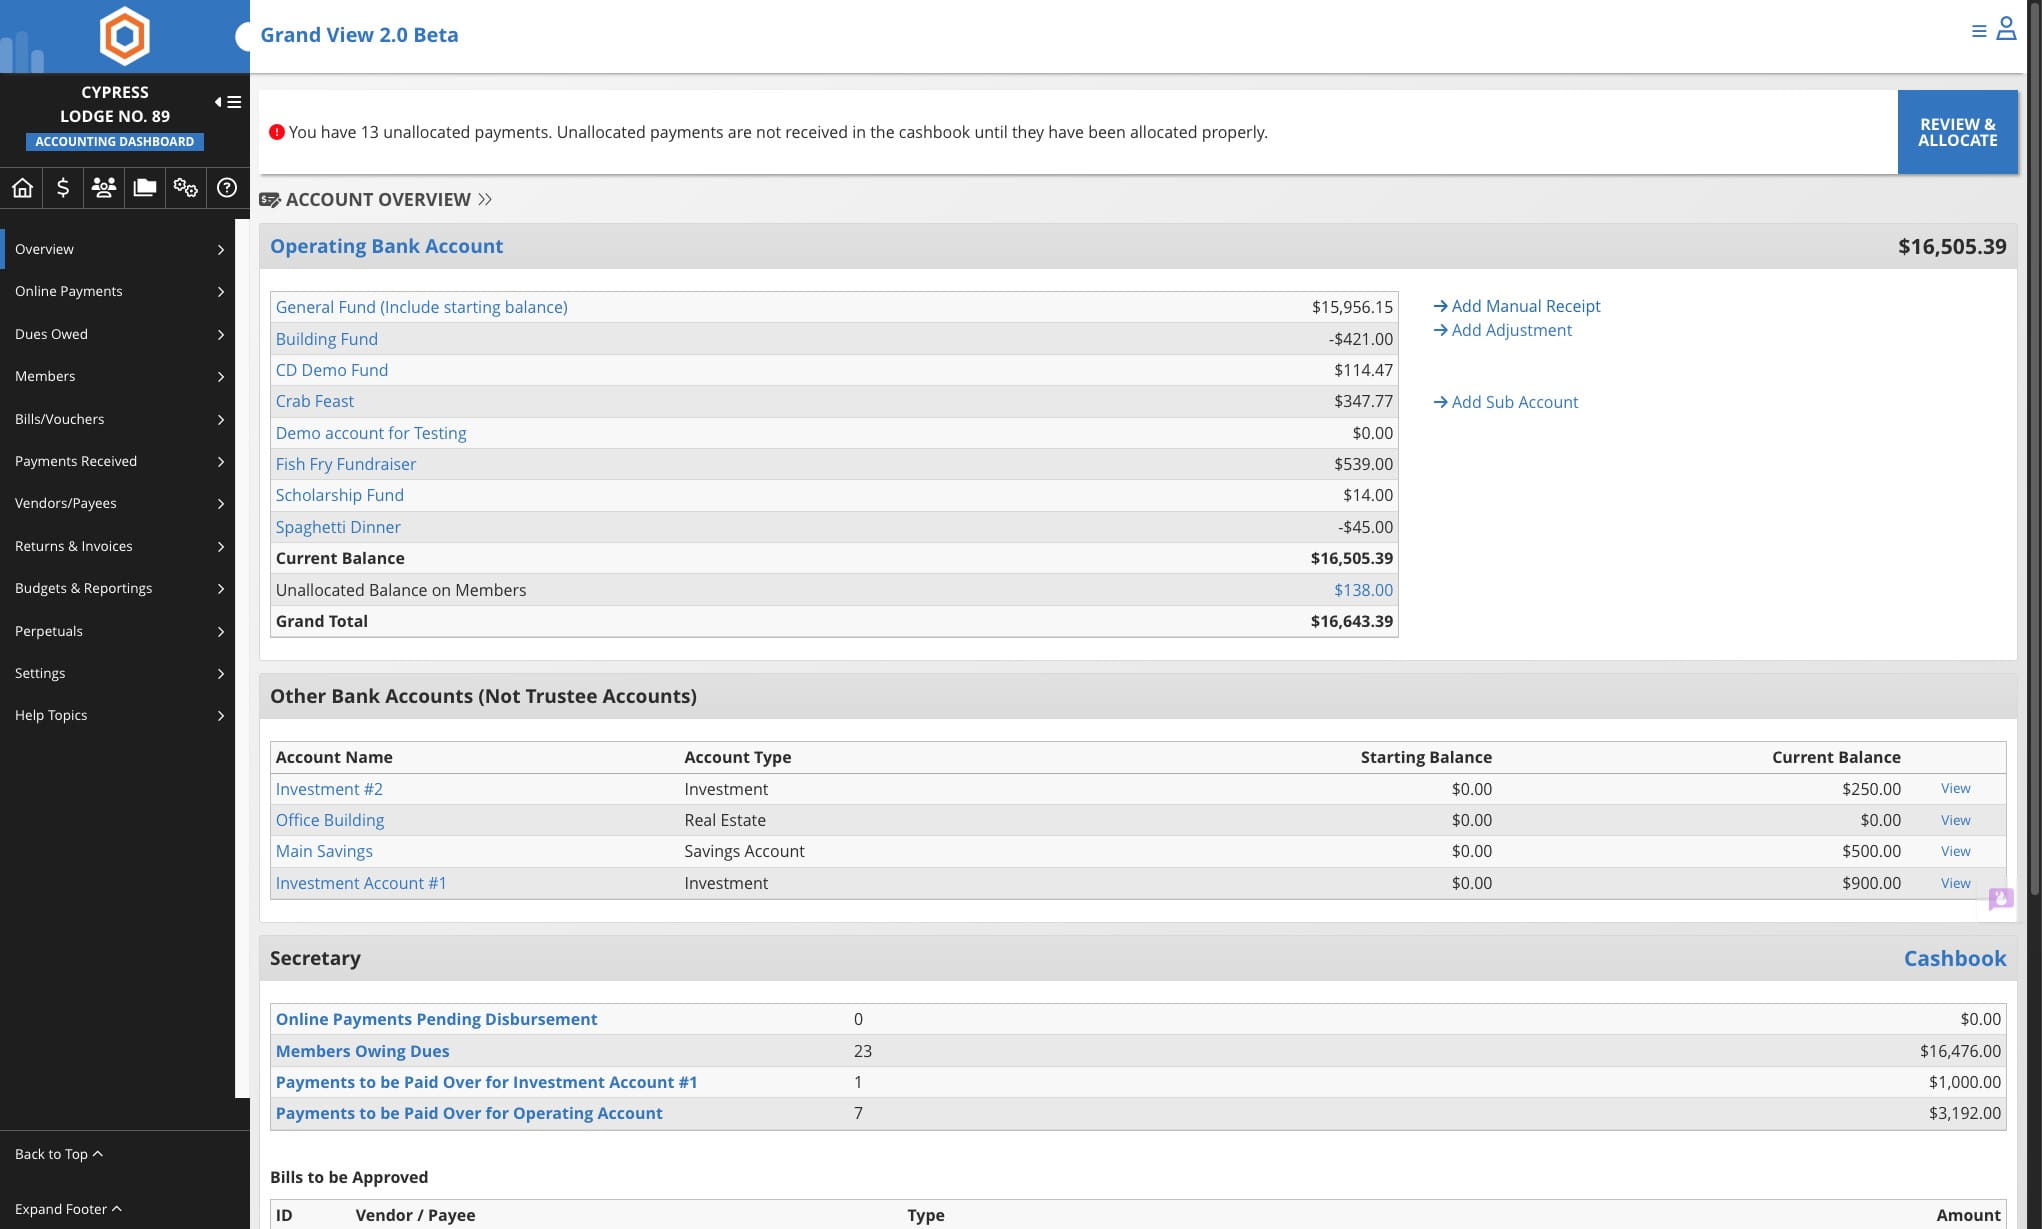Open Payments to be Paid Over for Operating Account
2042x1229 pixels.
(x=469, y=1113)
